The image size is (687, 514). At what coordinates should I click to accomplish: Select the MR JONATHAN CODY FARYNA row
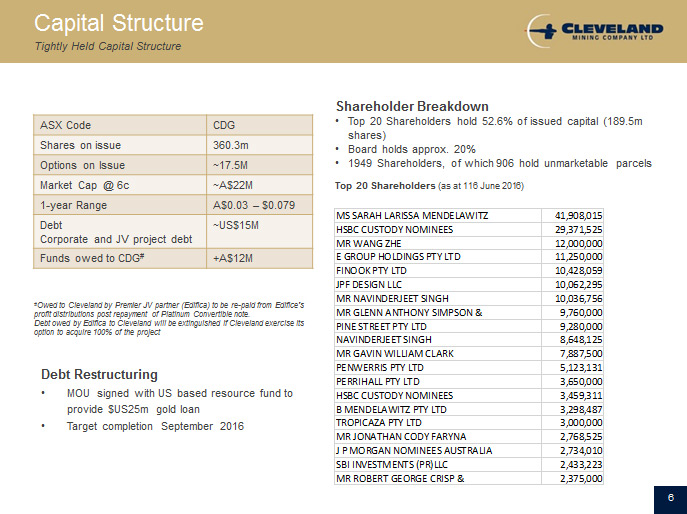(x=469, y=437)
